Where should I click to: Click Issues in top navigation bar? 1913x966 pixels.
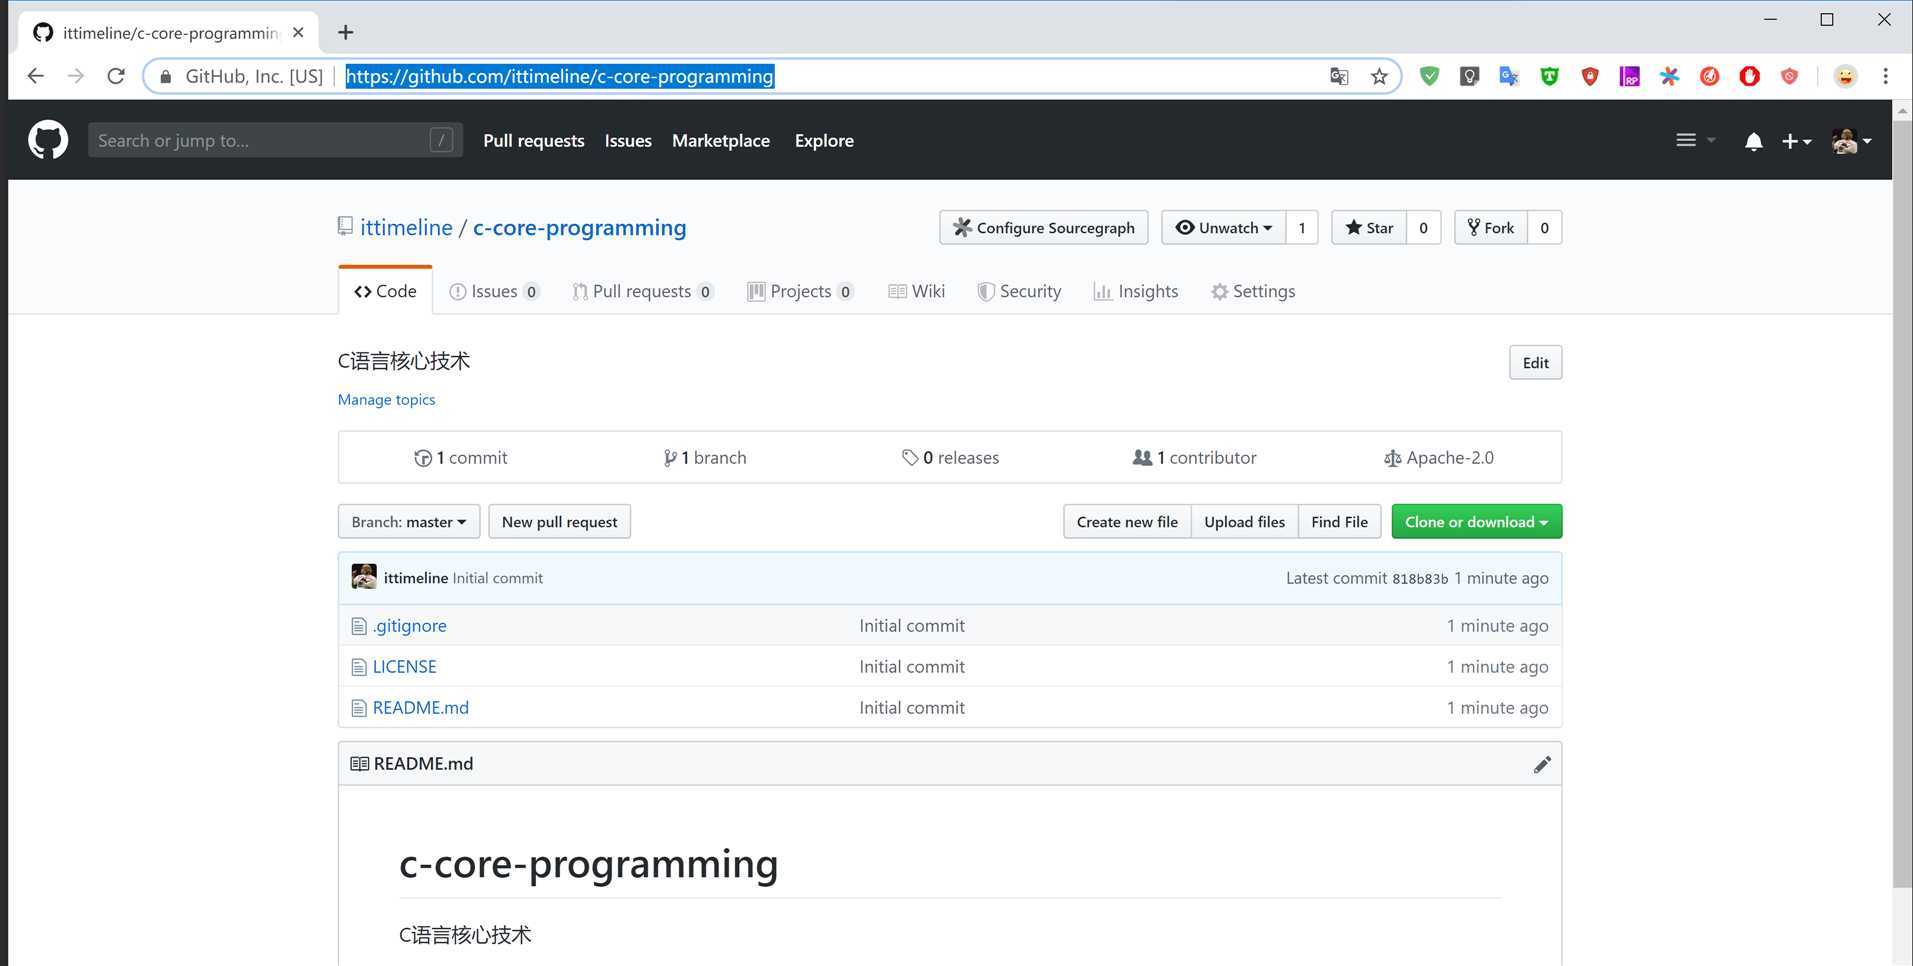628,141
